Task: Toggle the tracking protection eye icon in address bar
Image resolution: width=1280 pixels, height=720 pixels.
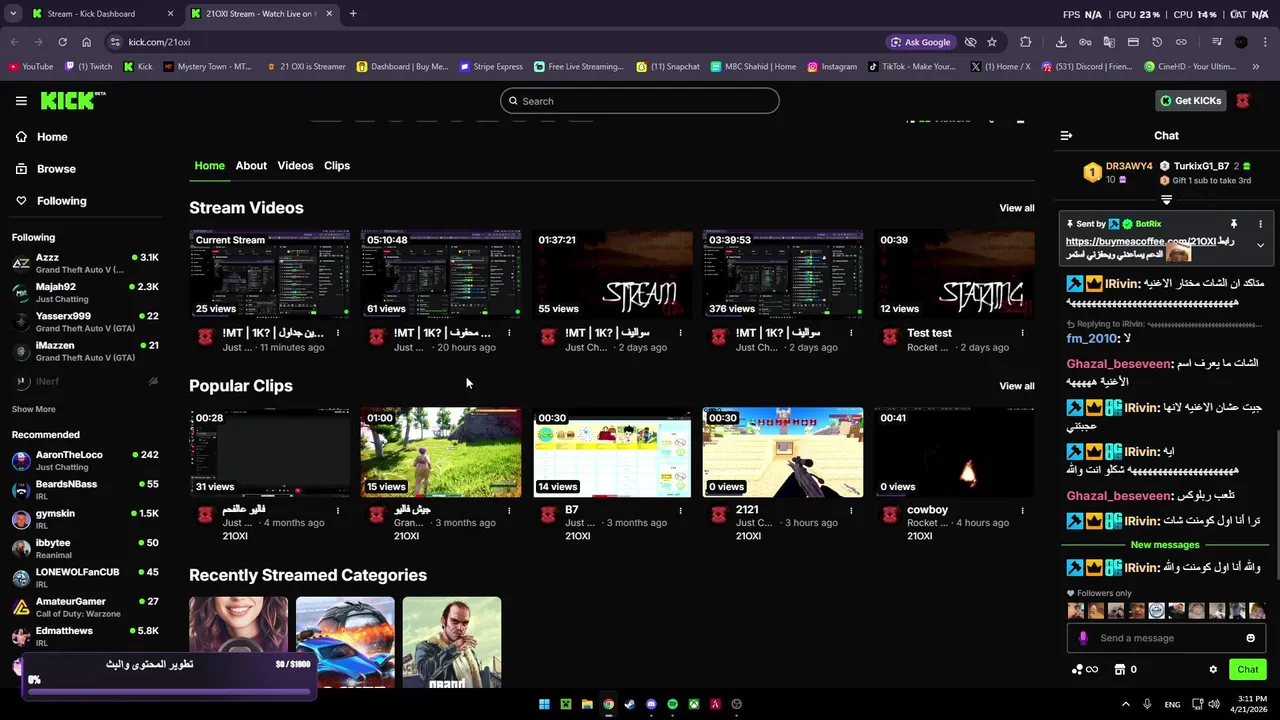Action: click(x=970, y=42)
